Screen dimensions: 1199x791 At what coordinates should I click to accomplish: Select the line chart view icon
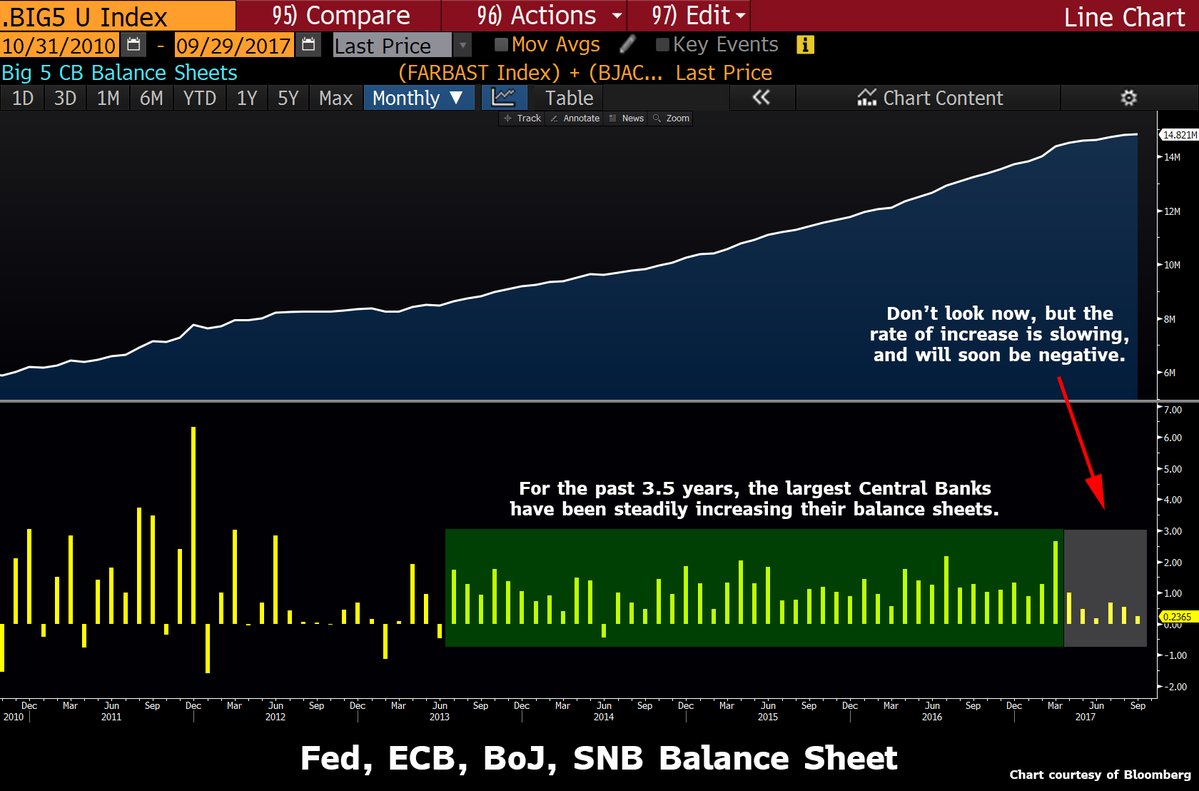click(x=503, y=98)
